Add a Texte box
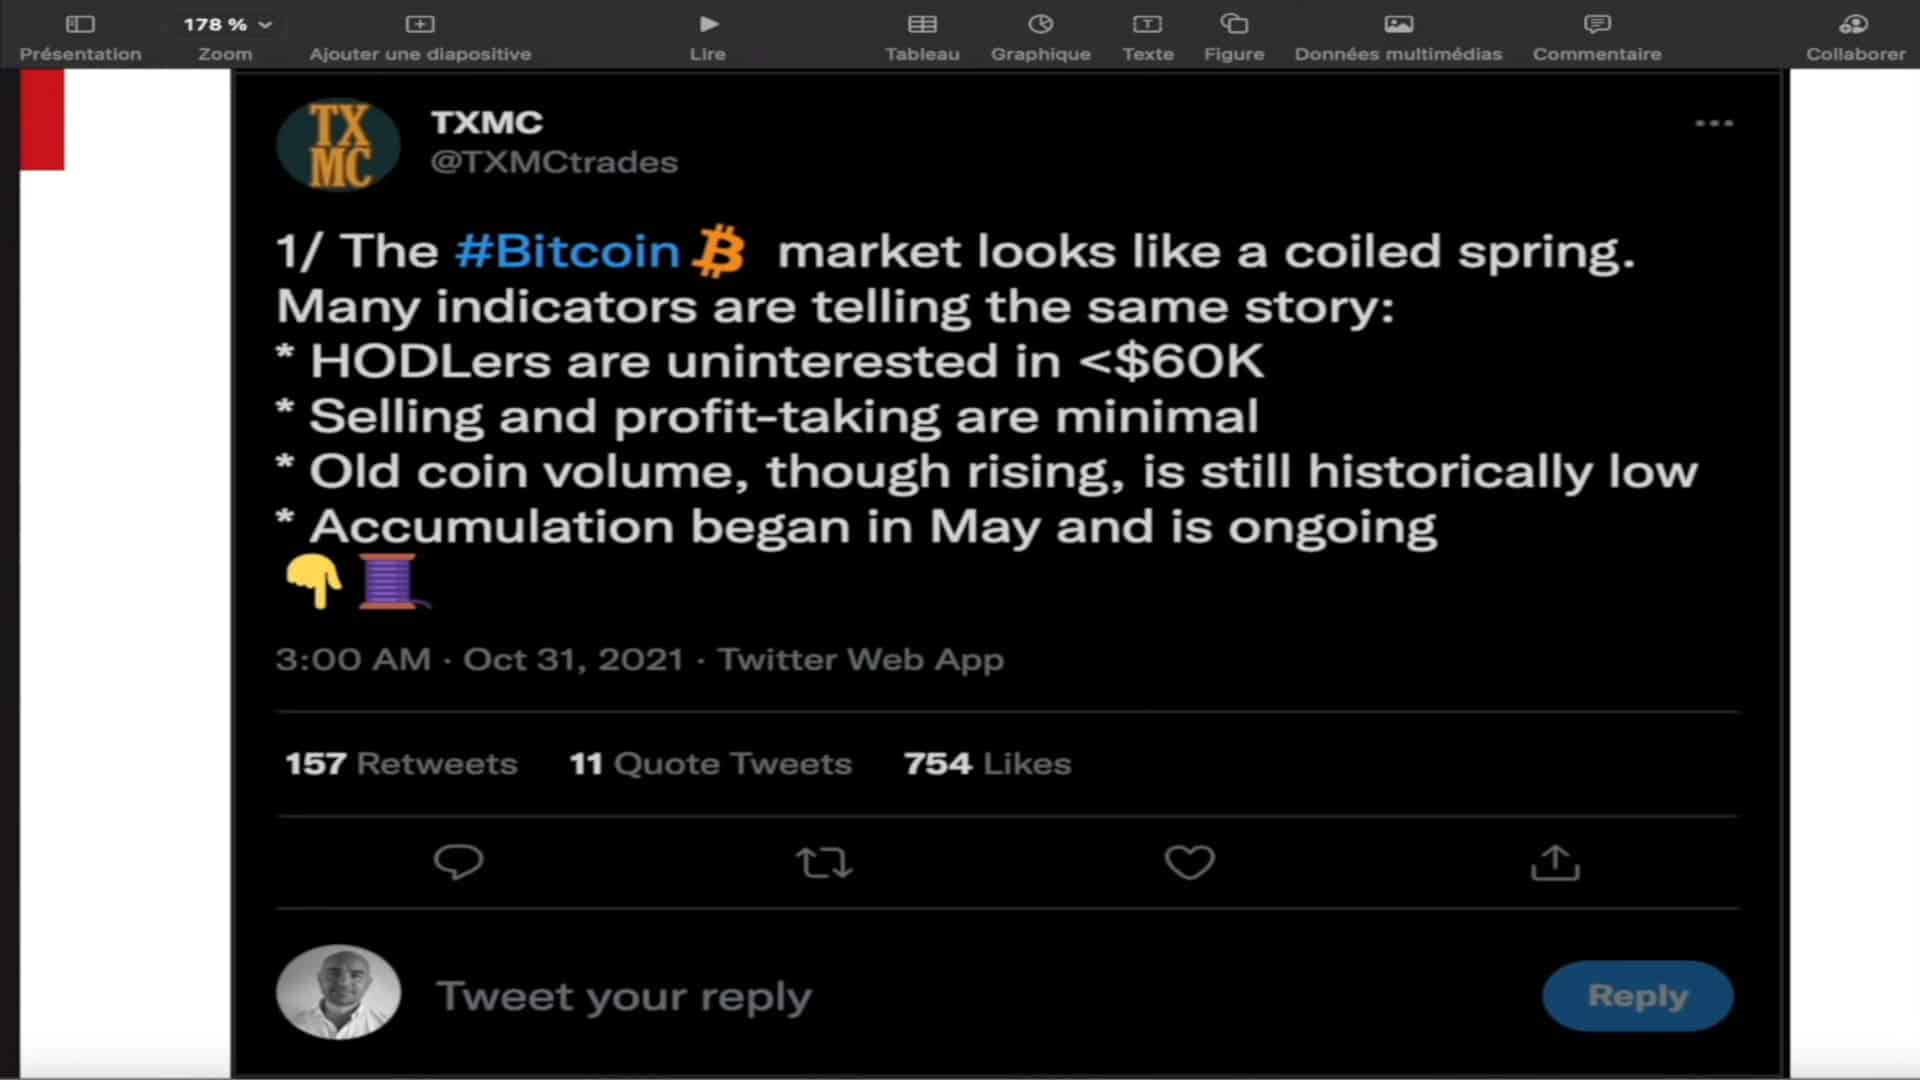 pyautogui.click(x=1148, y=36)
